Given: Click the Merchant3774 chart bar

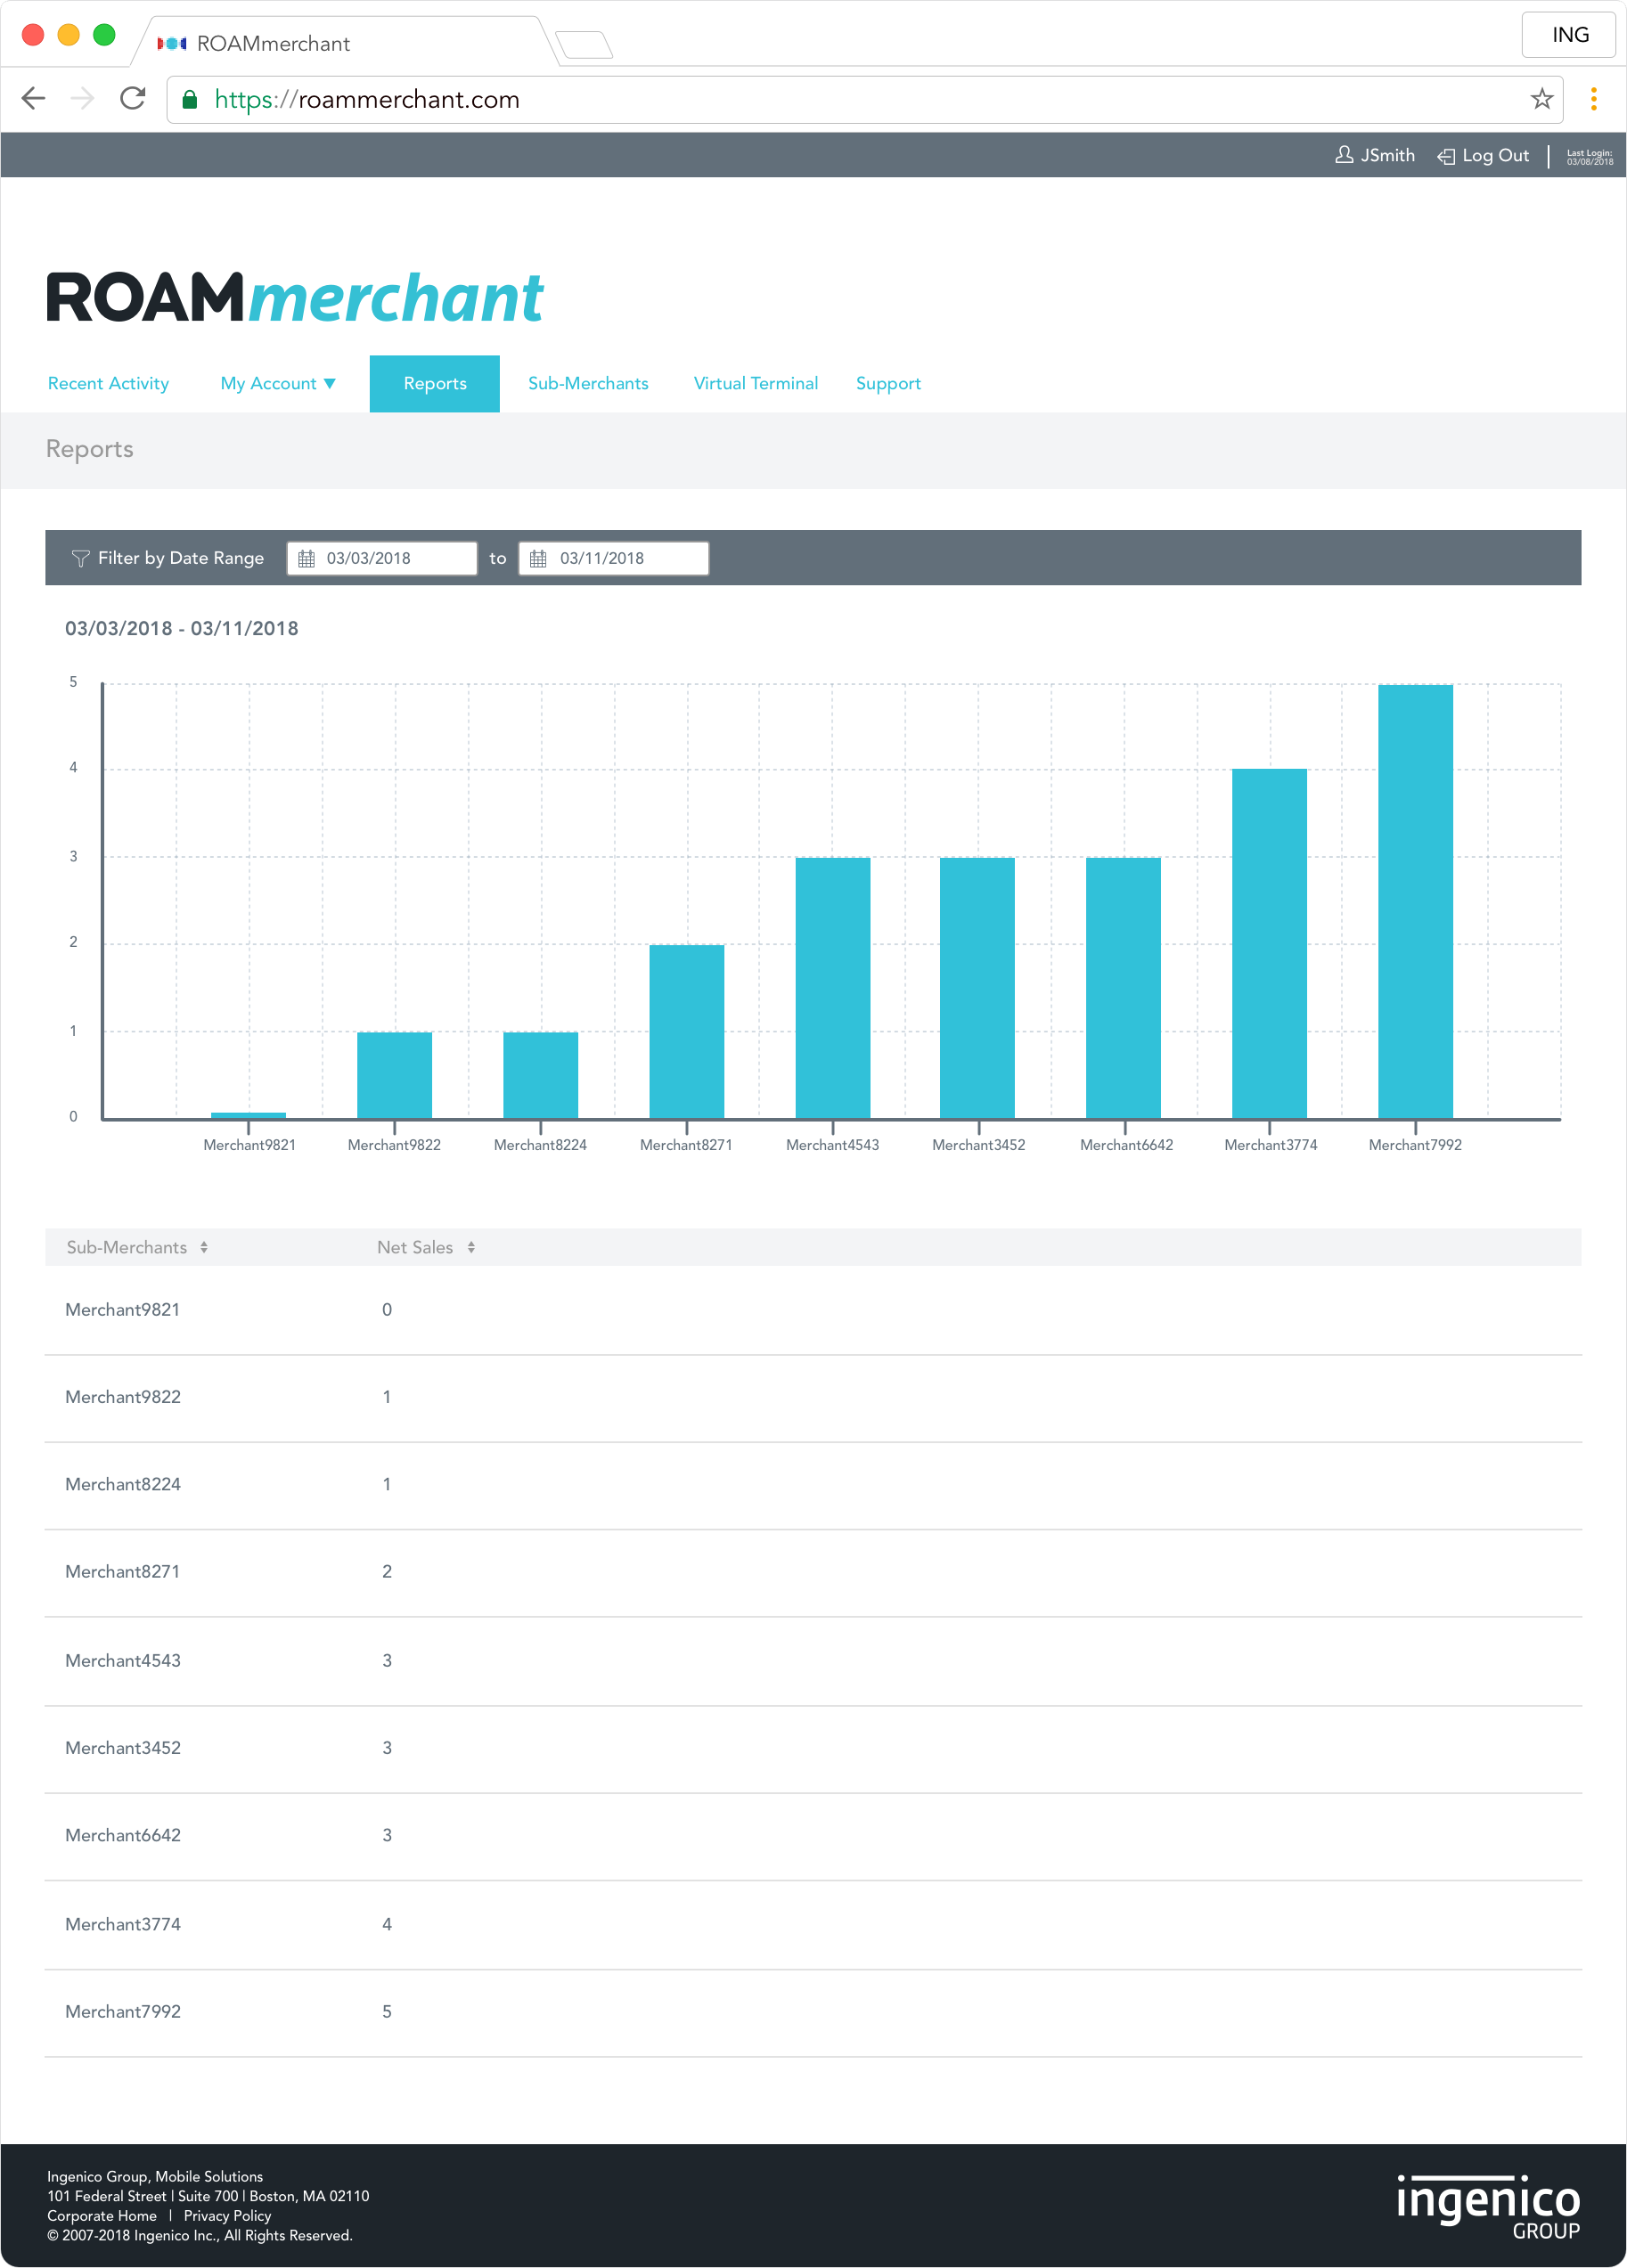Looking at the screenshot, I should (1269, 943).
